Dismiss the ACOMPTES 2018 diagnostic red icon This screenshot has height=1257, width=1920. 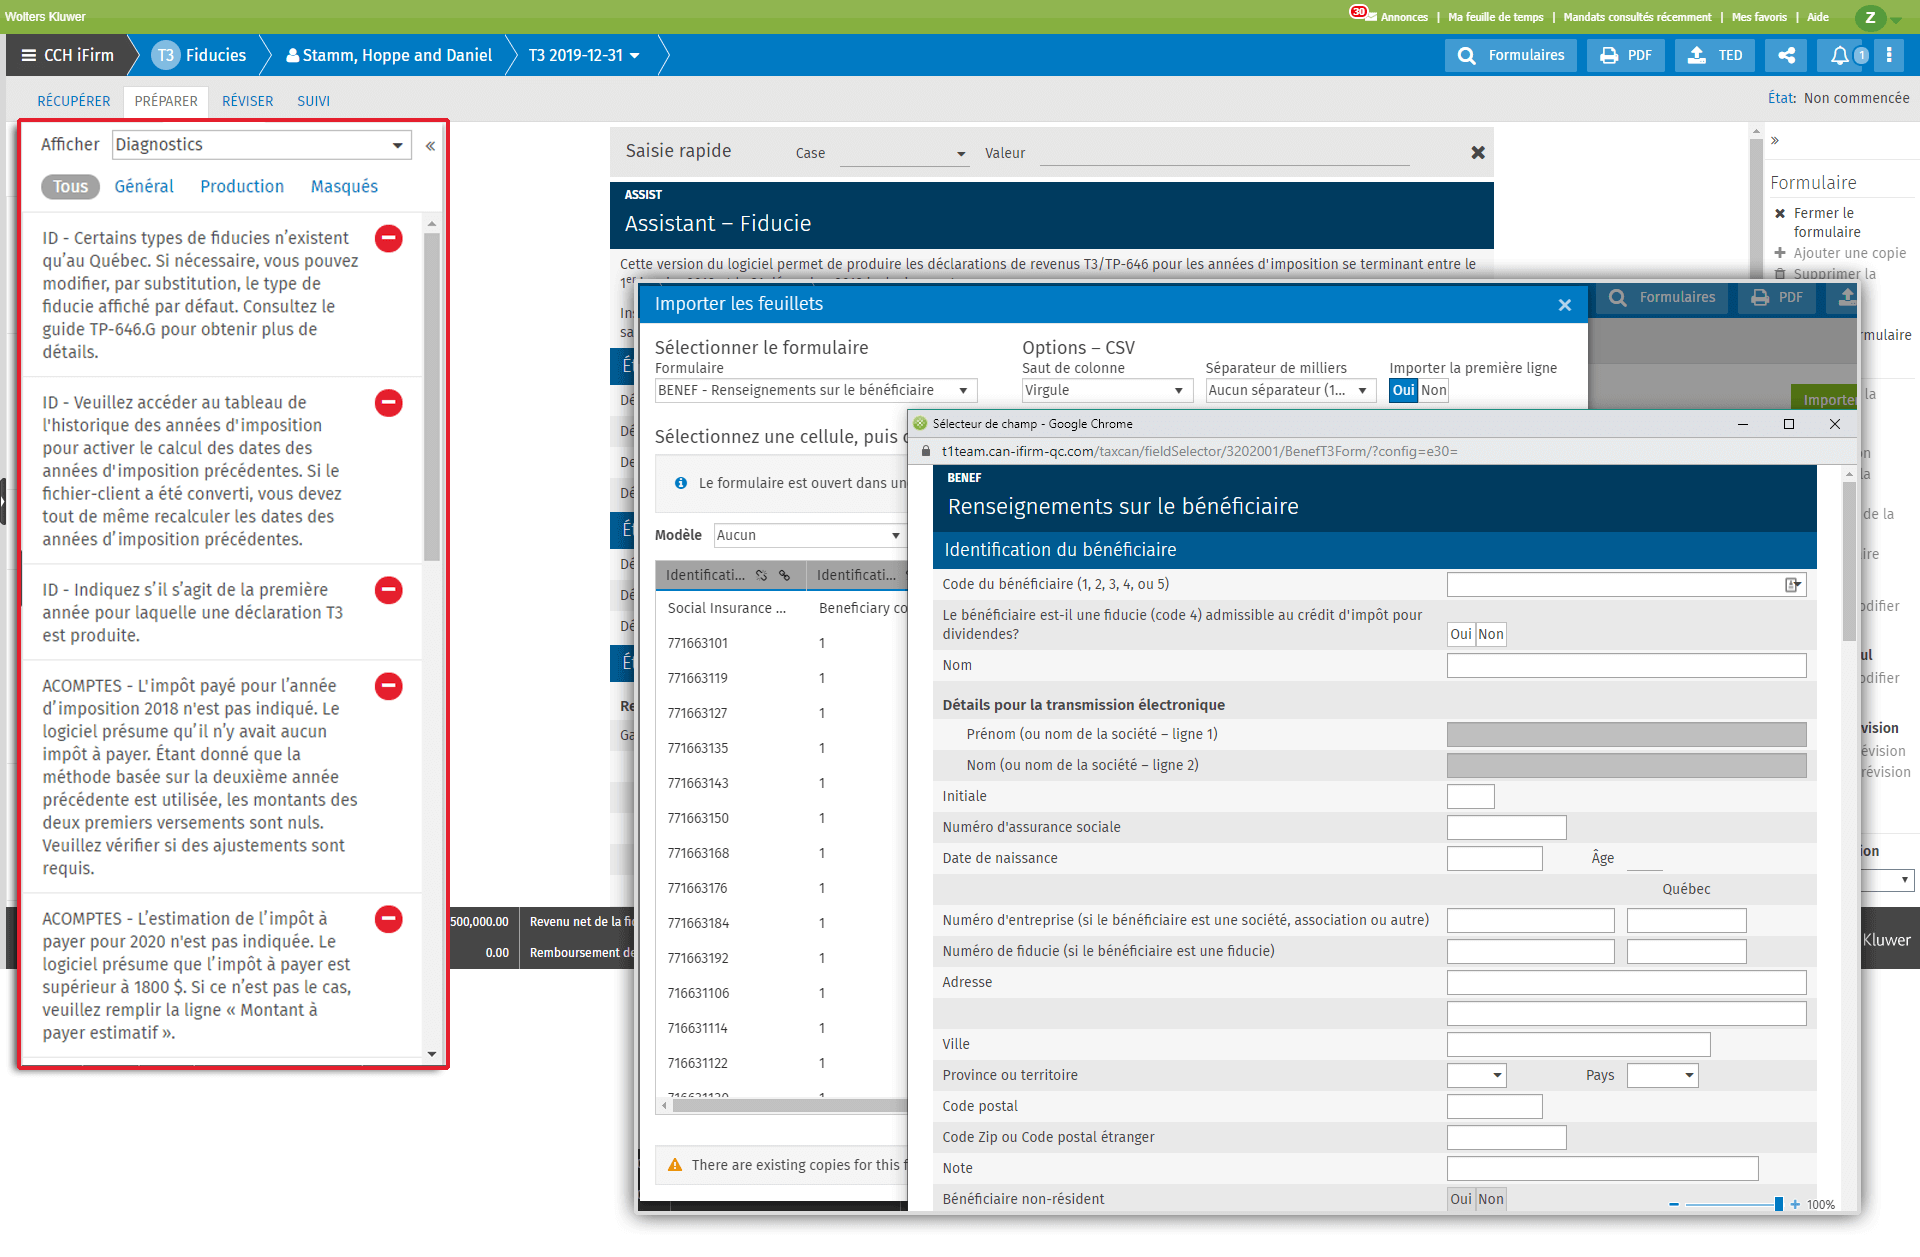(388, 686)
